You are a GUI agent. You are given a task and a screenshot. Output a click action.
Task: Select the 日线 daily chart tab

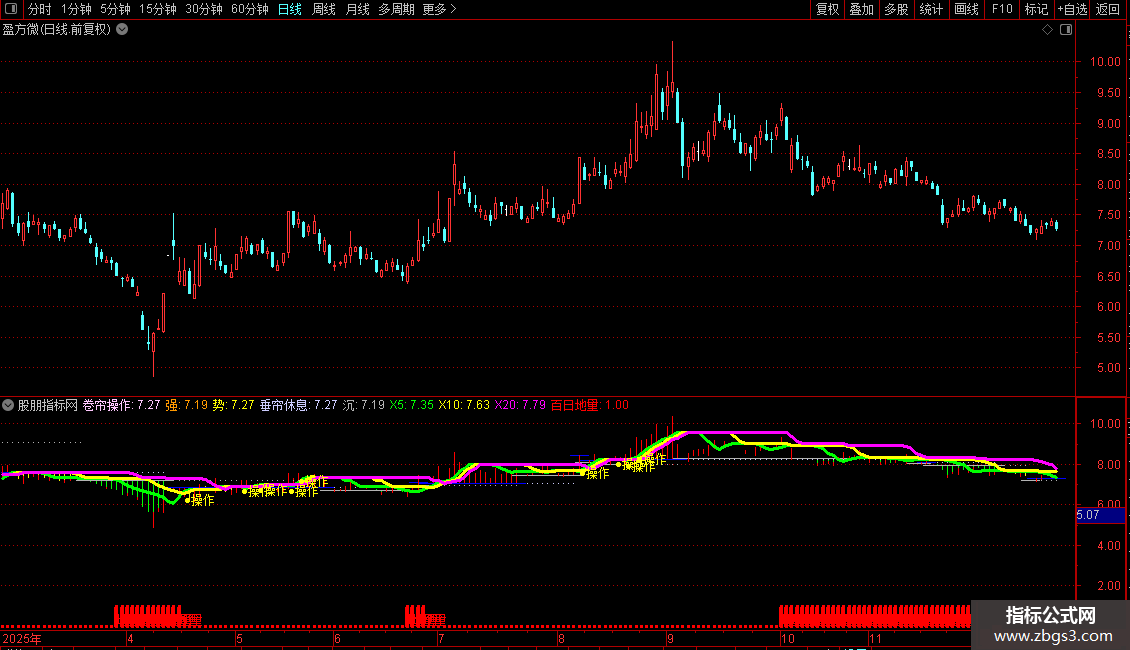coord(290,9)
